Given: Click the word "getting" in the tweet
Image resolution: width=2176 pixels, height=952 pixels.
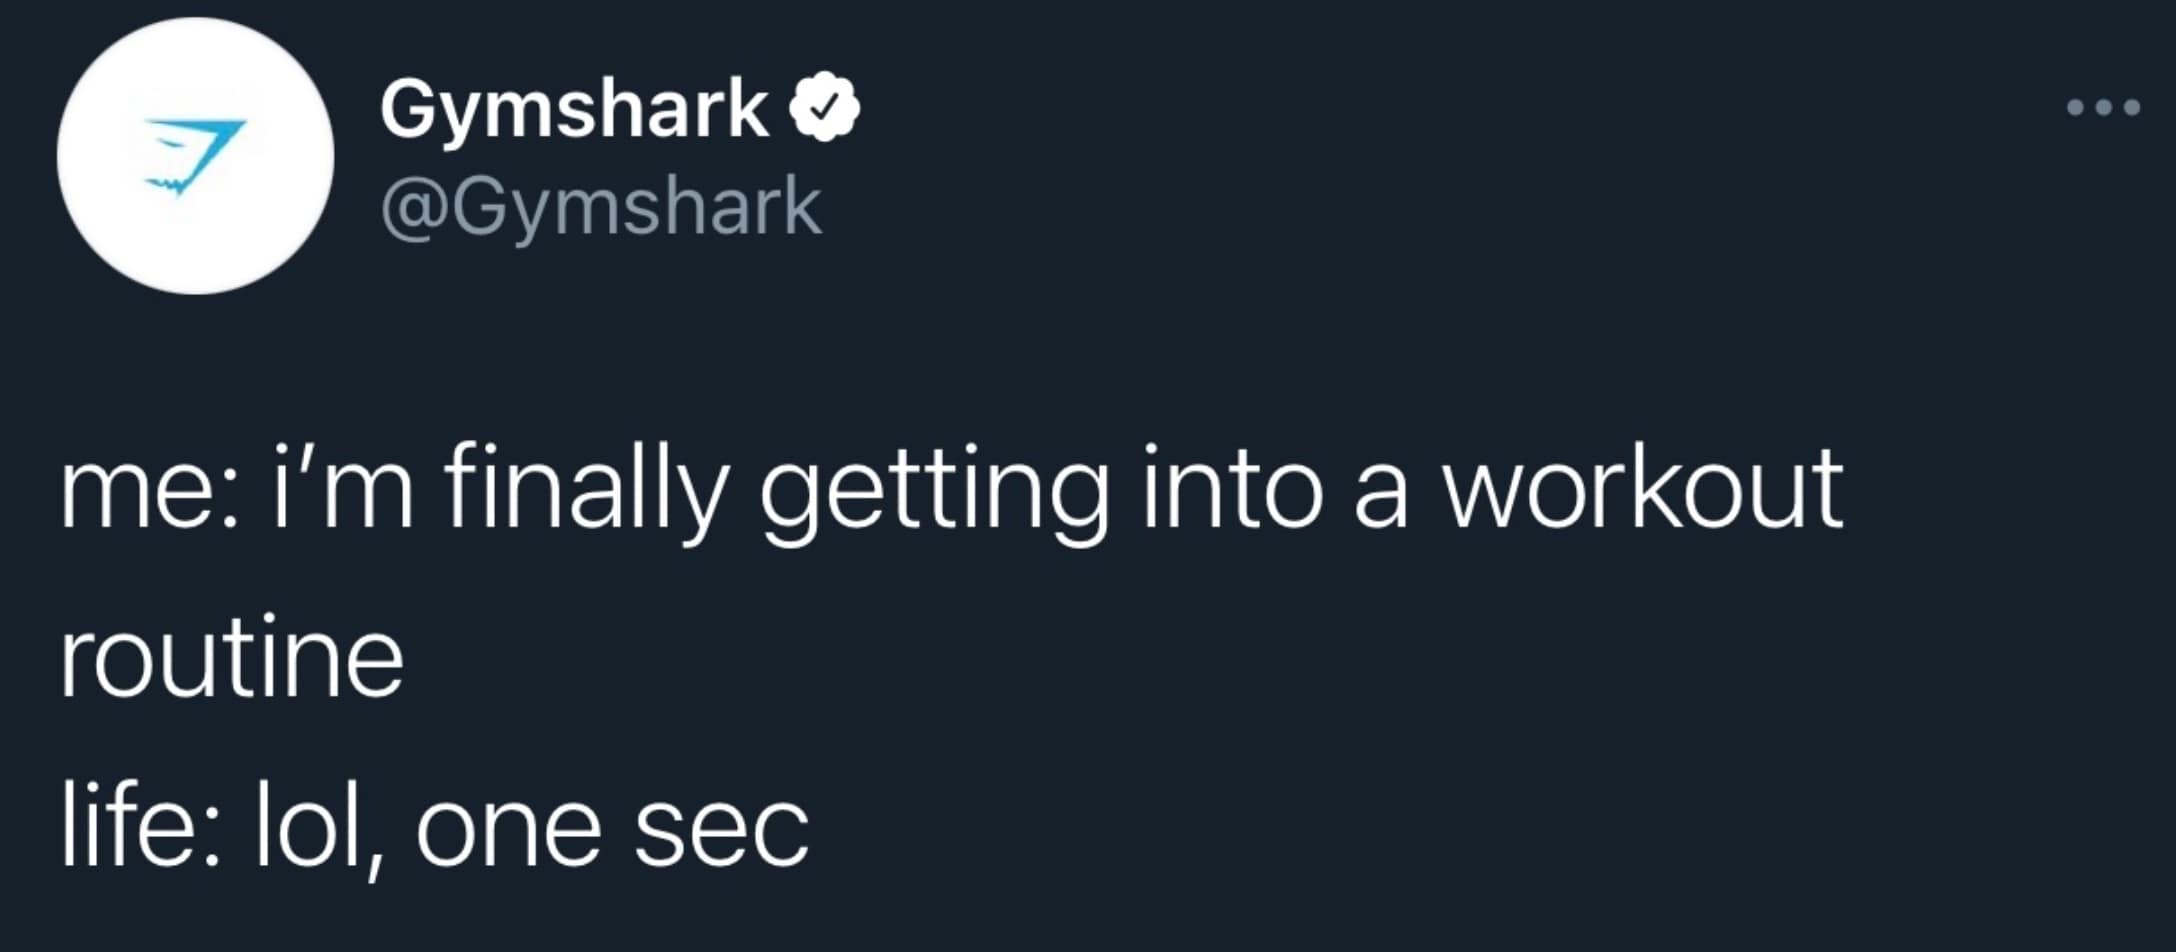Looking at the screenshot, I should 933,495.
